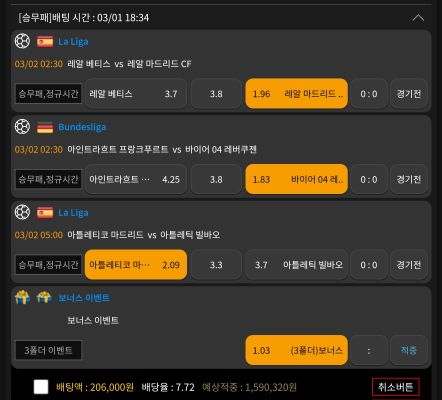Choose the 레알 베티스 3.7 home odds
Image resolution: width=442 pixels, height=400 pixels.
[136, 94]
